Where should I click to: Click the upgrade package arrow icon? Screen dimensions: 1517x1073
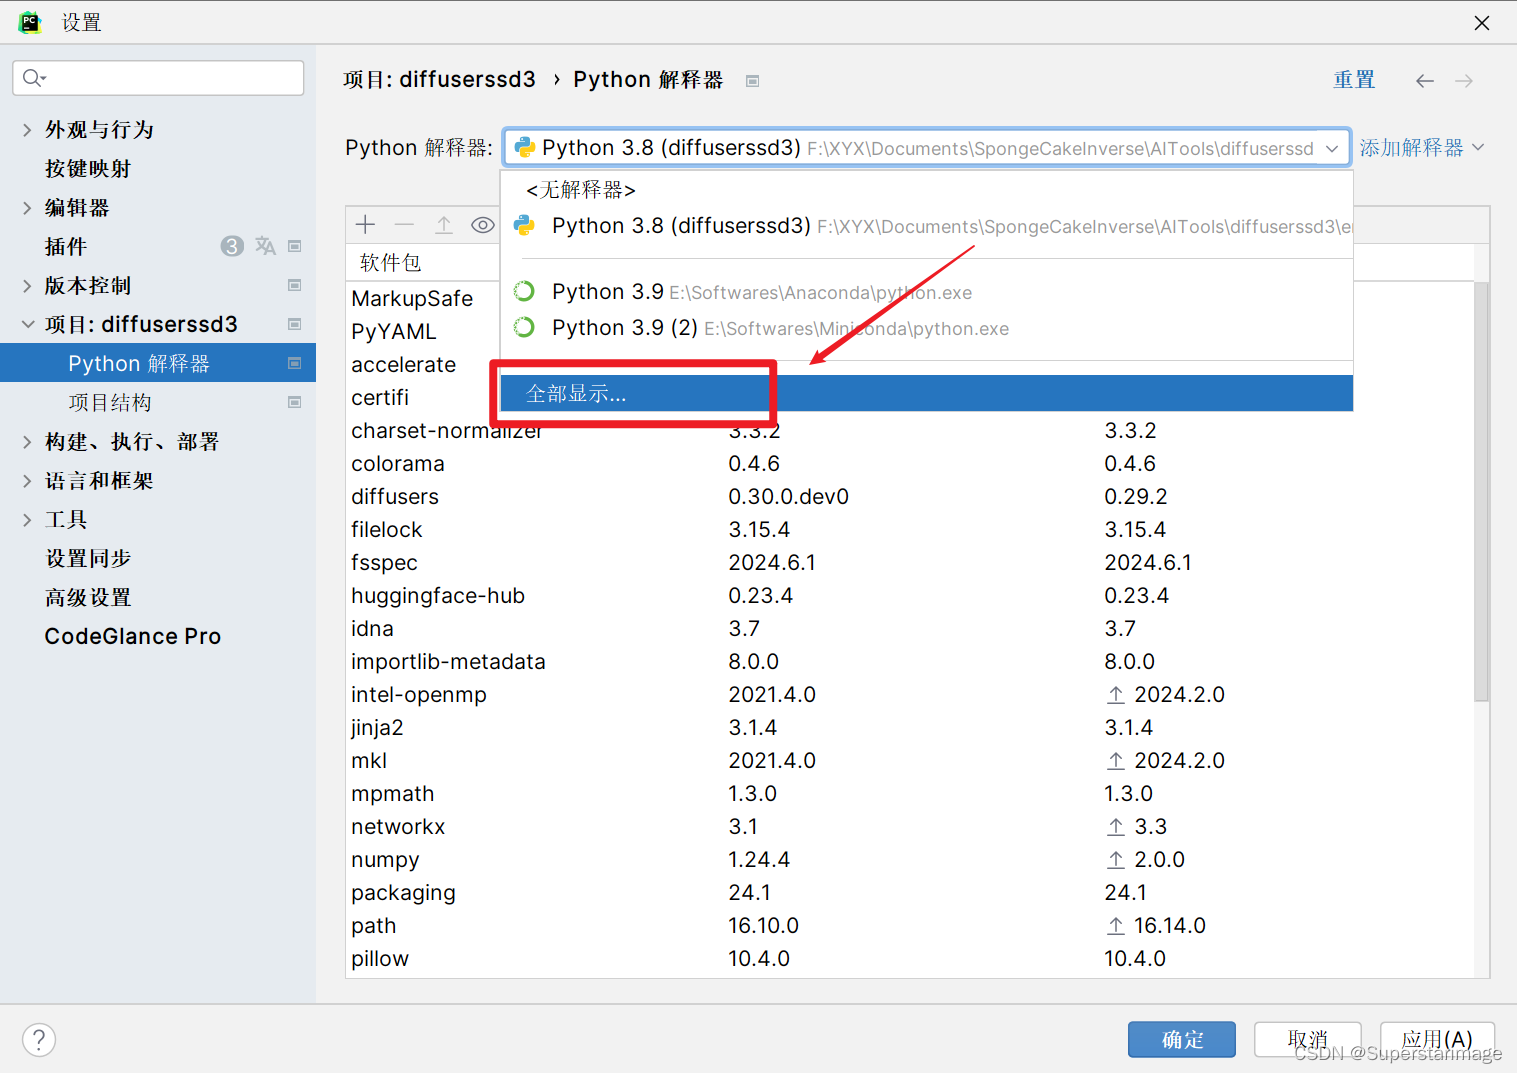[x=444, y=225]
